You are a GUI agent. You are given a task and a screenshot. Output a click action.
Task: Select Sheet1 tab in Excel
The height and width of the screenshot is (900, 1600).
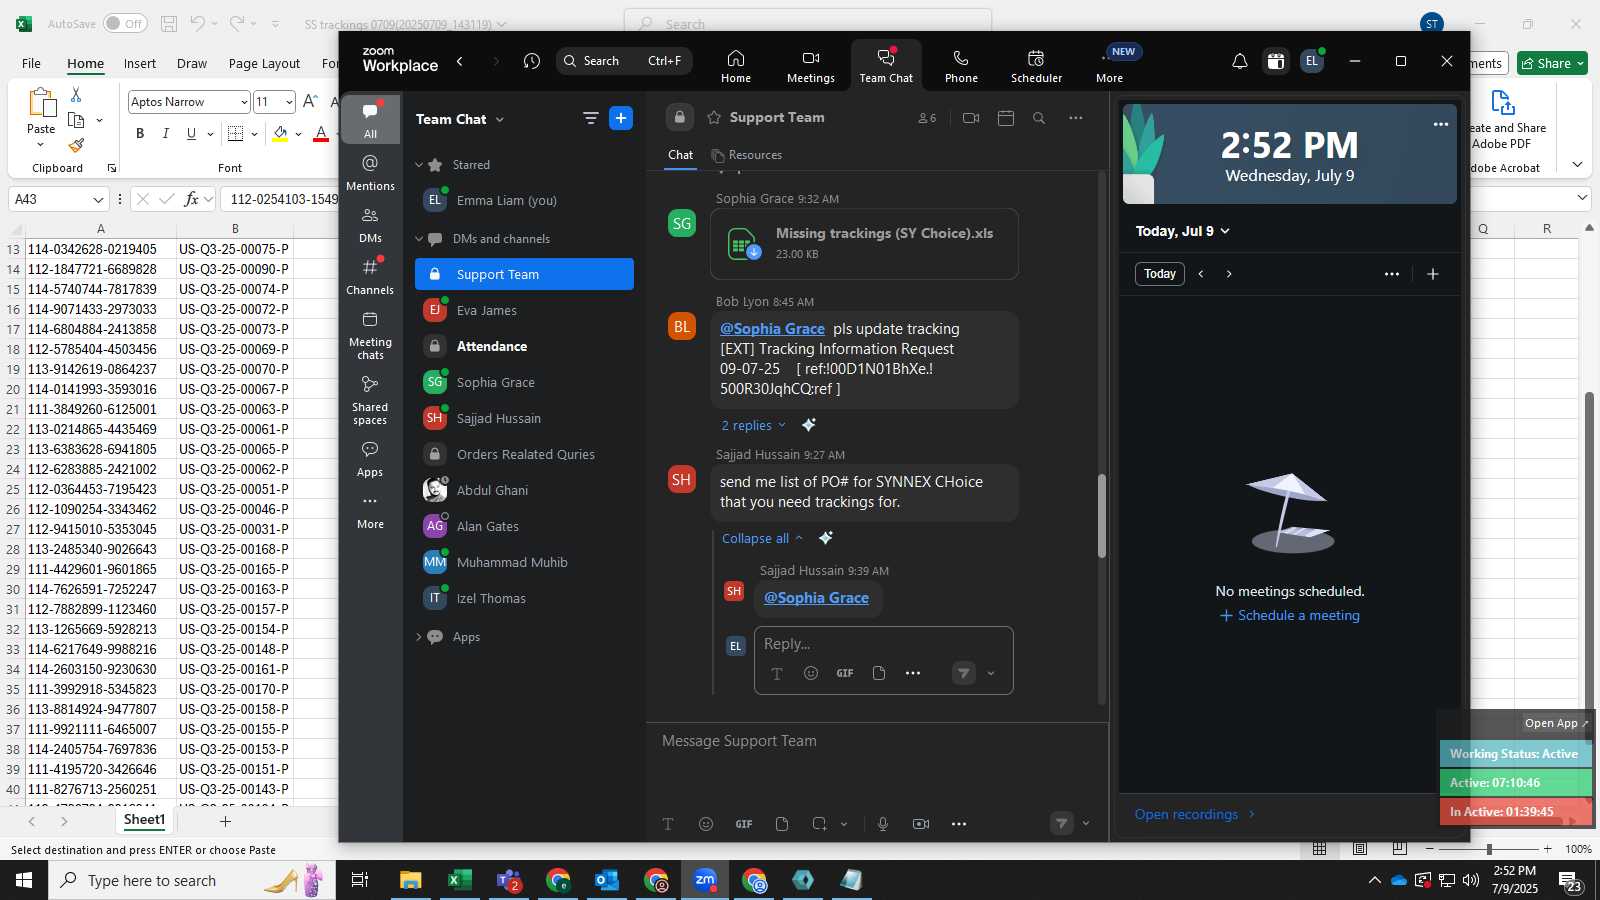point(144,820)
